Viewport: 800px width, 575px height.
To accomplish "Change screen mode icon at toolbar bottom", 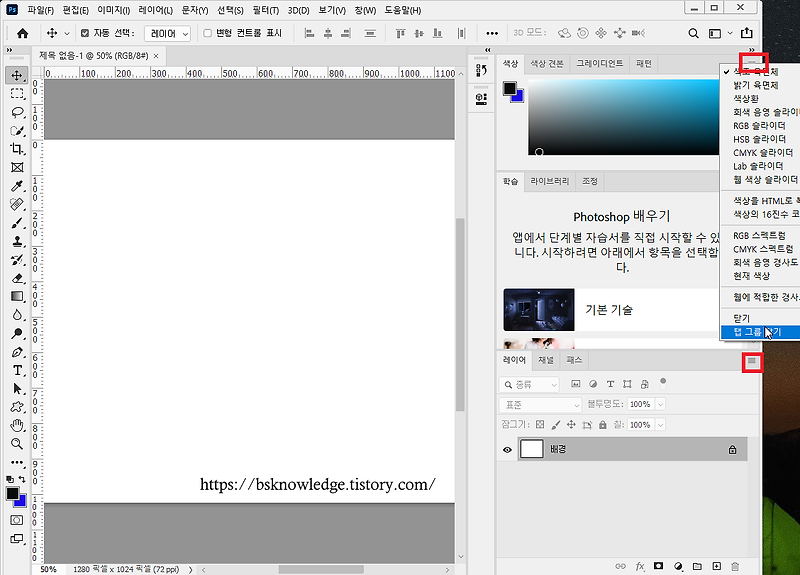I will [x=17, y=539].
